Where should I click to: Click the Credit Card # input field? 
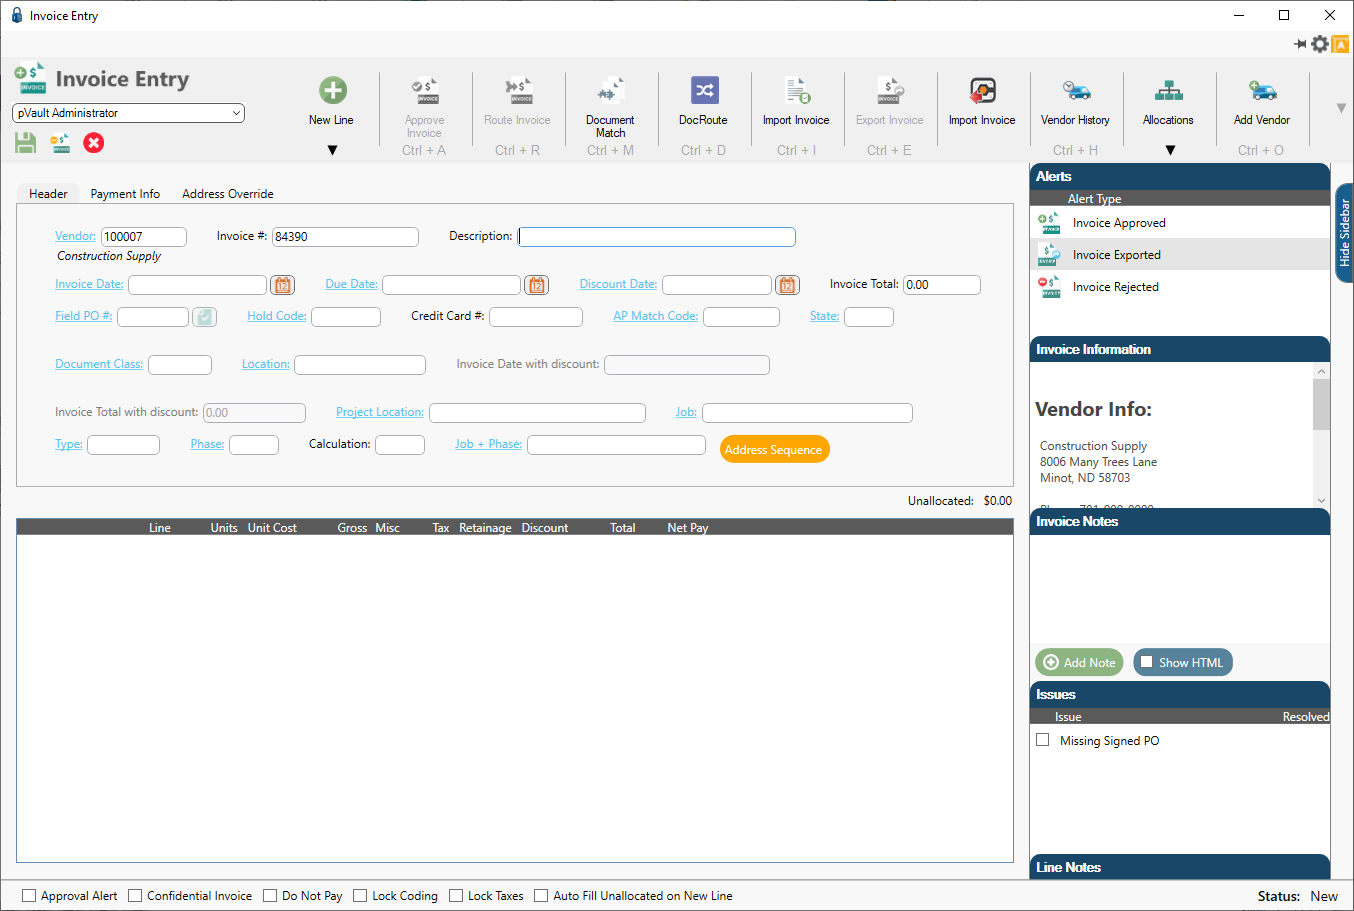click(x=536, y=317)
